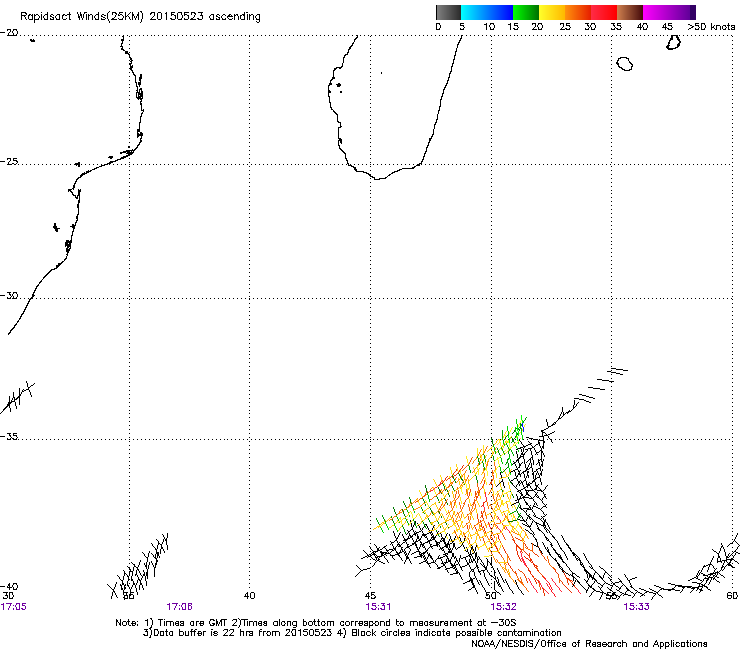740x650 pixels.
Task: Click the black wind barbs near 35E bottom
Action: pos(139,566)
